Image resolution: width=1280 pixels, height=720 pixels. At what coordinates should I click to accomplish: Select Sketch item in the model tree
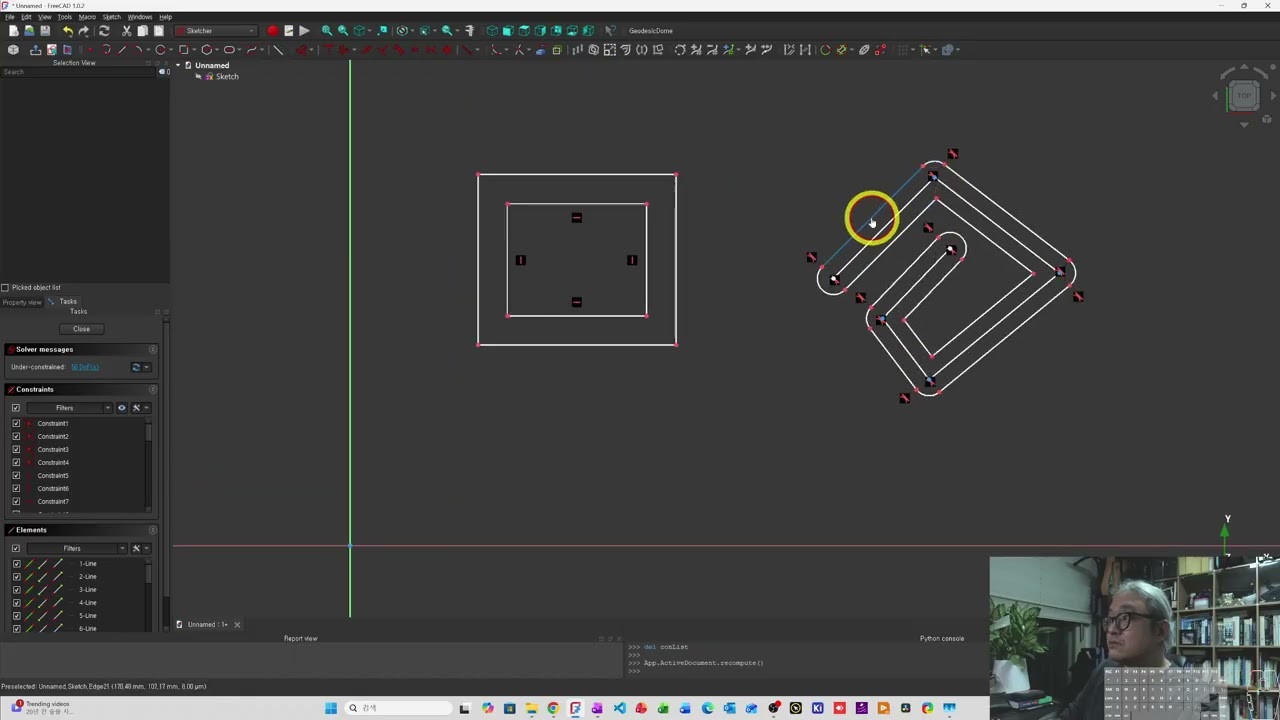coord(227,77)
